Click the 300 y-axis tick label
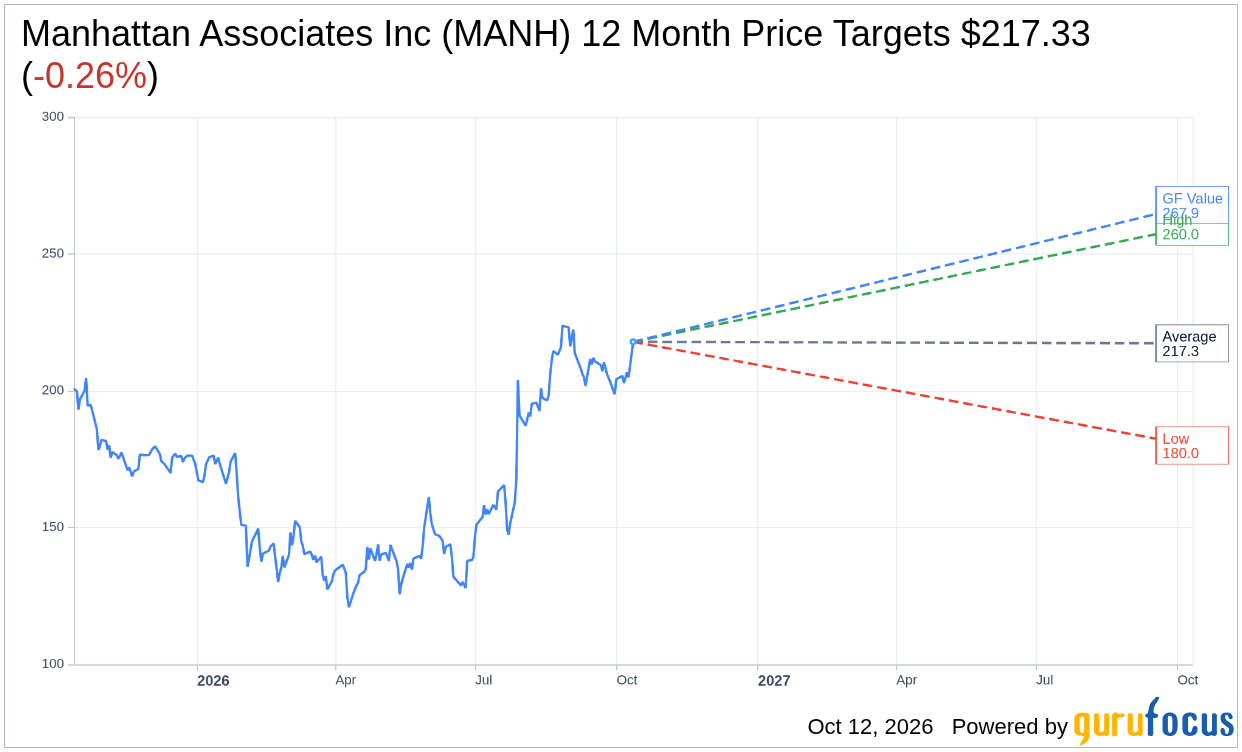The height and width of the screenshot is (752, 1242). click(53, 117)
